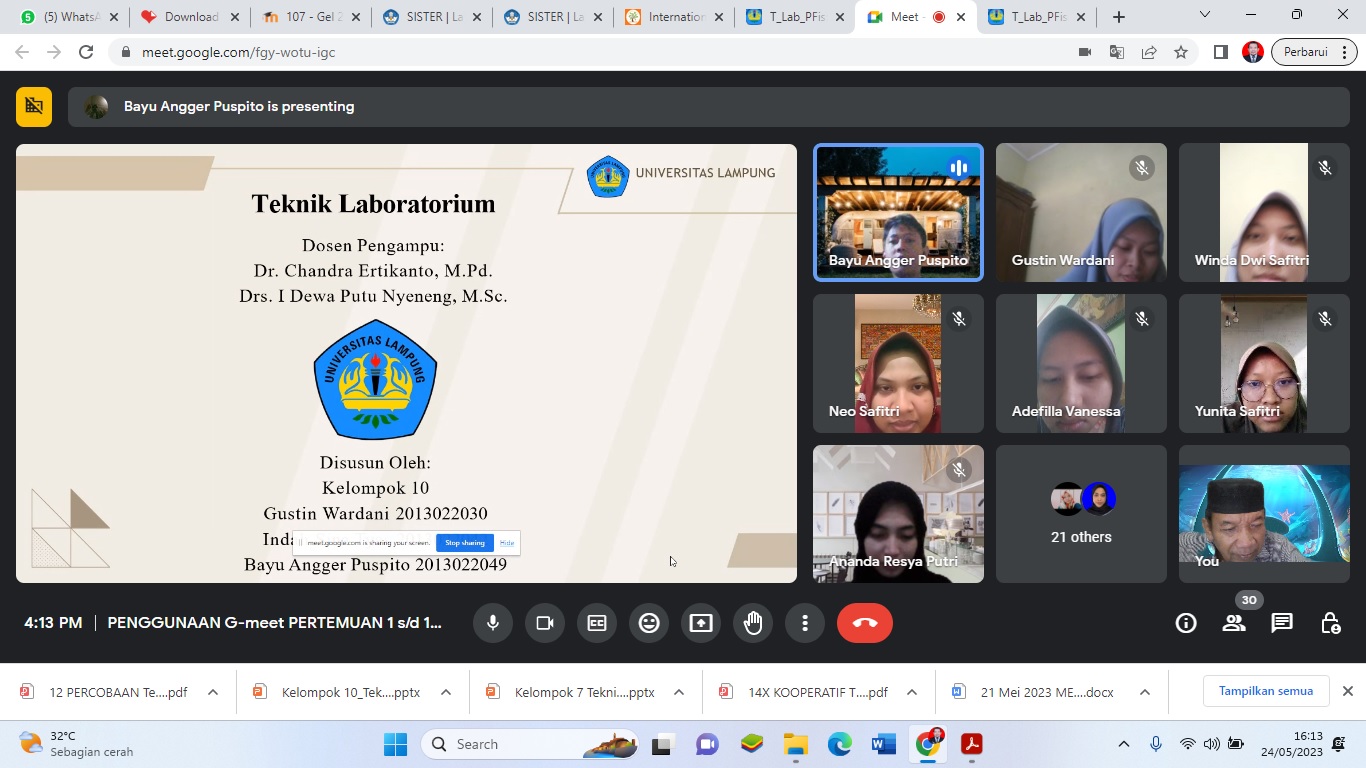Toggle closed captions

pos(597,623)
